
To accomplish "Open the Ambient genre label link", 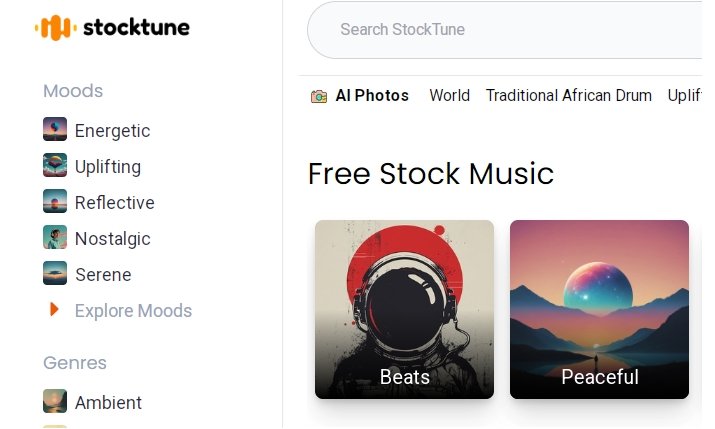I will [108, 402].
